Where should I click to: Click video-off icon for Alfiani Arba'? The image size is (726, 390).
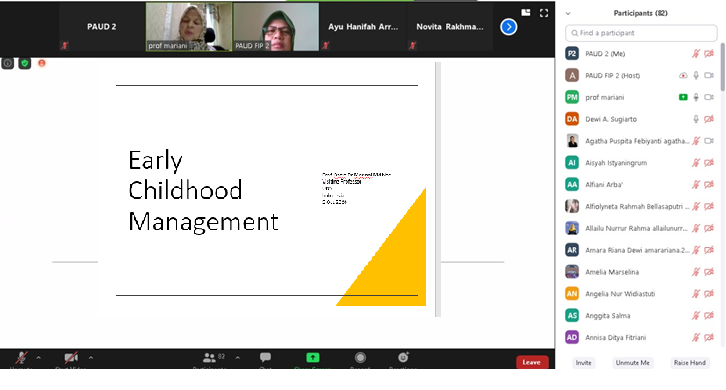[x=709, y=184]
